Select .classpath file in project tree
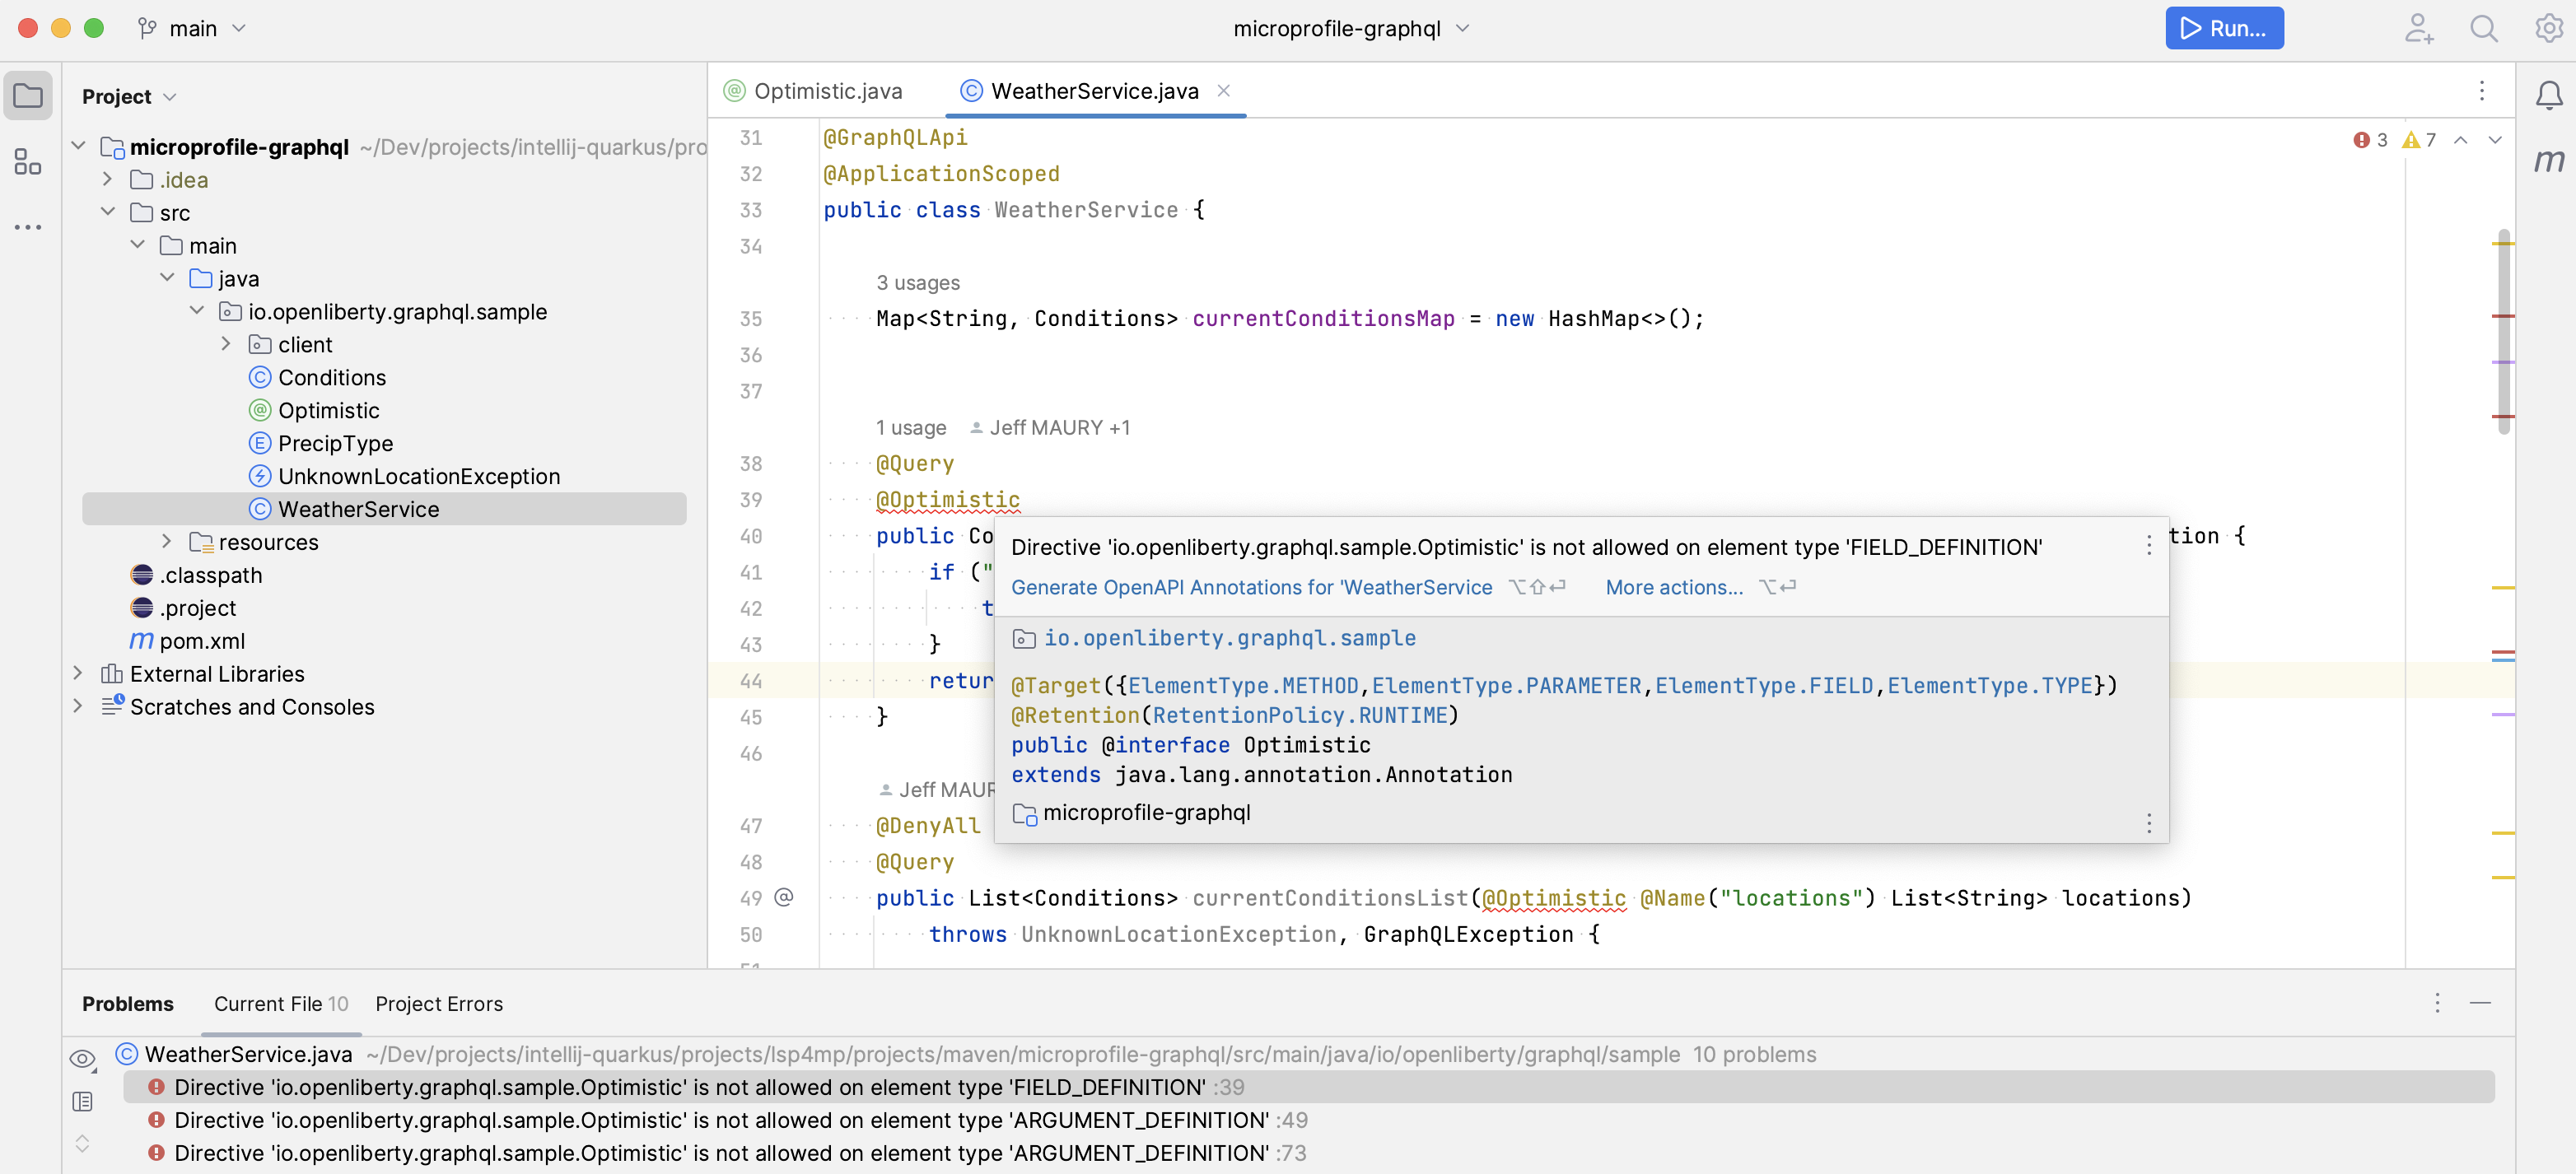Screen dimensions: 2576x1174 tap(210, 574)
